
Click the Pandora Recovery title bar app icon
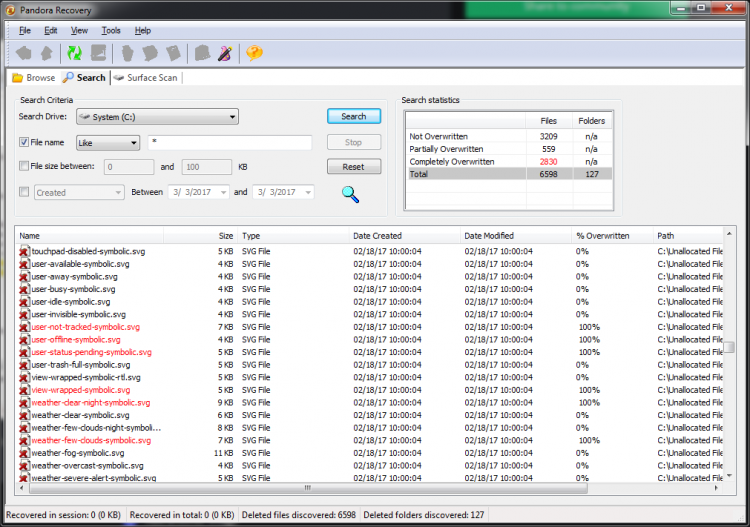pos(10,10)
